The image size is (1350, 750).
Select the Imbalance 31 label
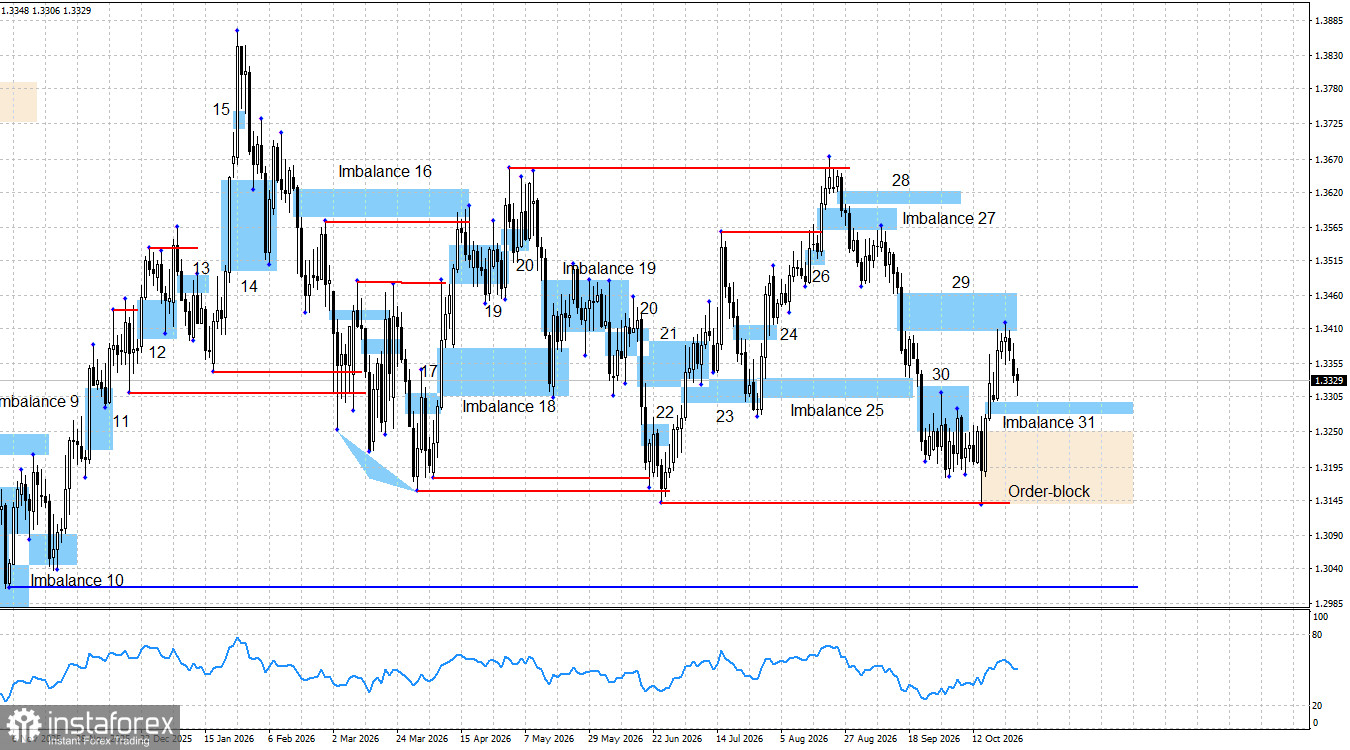(x=1049, y=422)
